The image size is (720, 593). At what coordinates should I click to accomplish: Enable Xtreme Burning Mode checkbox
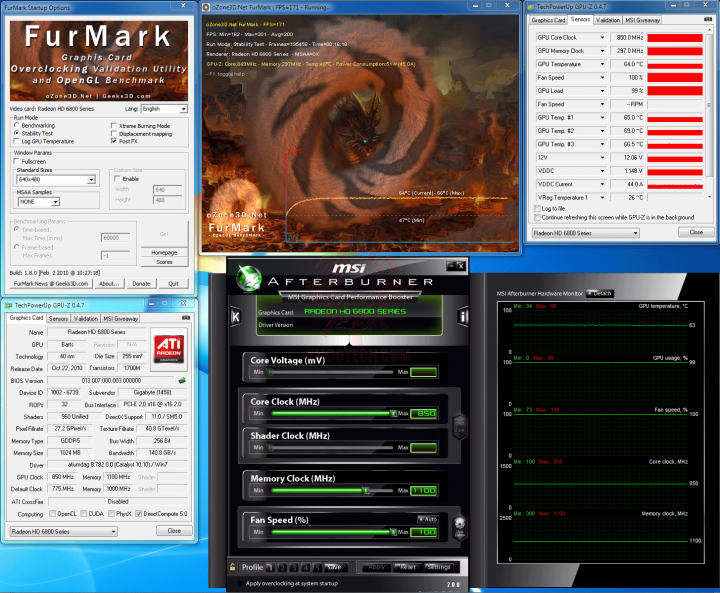(114, 125)
